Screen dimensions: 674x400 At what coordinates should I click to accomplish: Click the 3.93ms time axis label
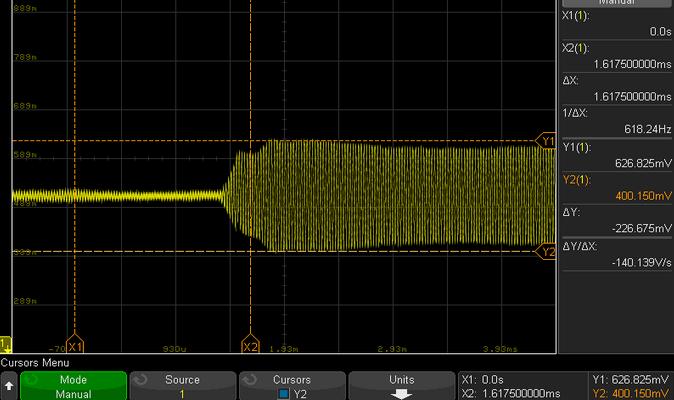pos(500,349)
